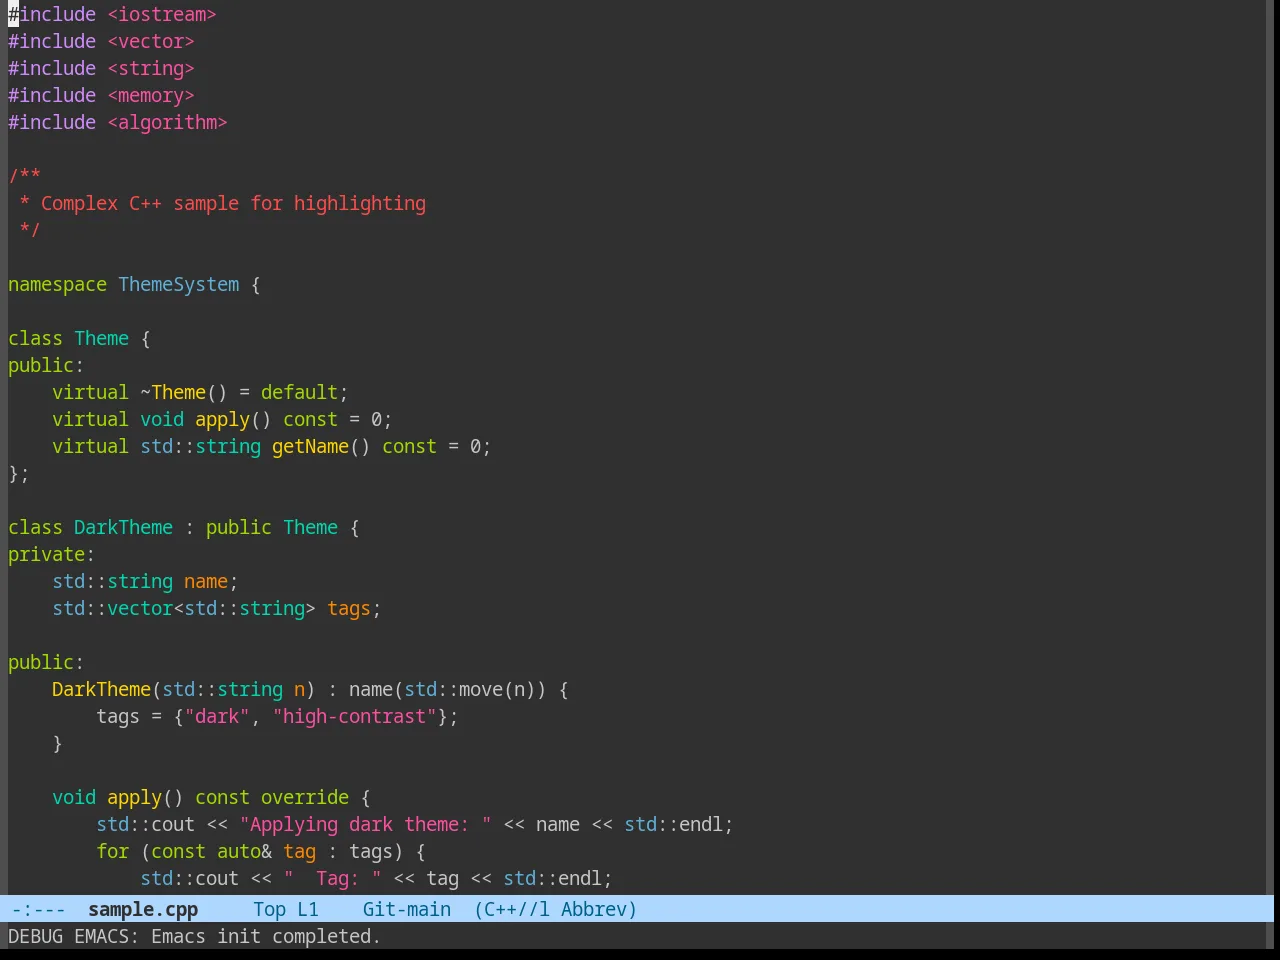Place cursor on '<string>' include

click(x=151, y=68)
